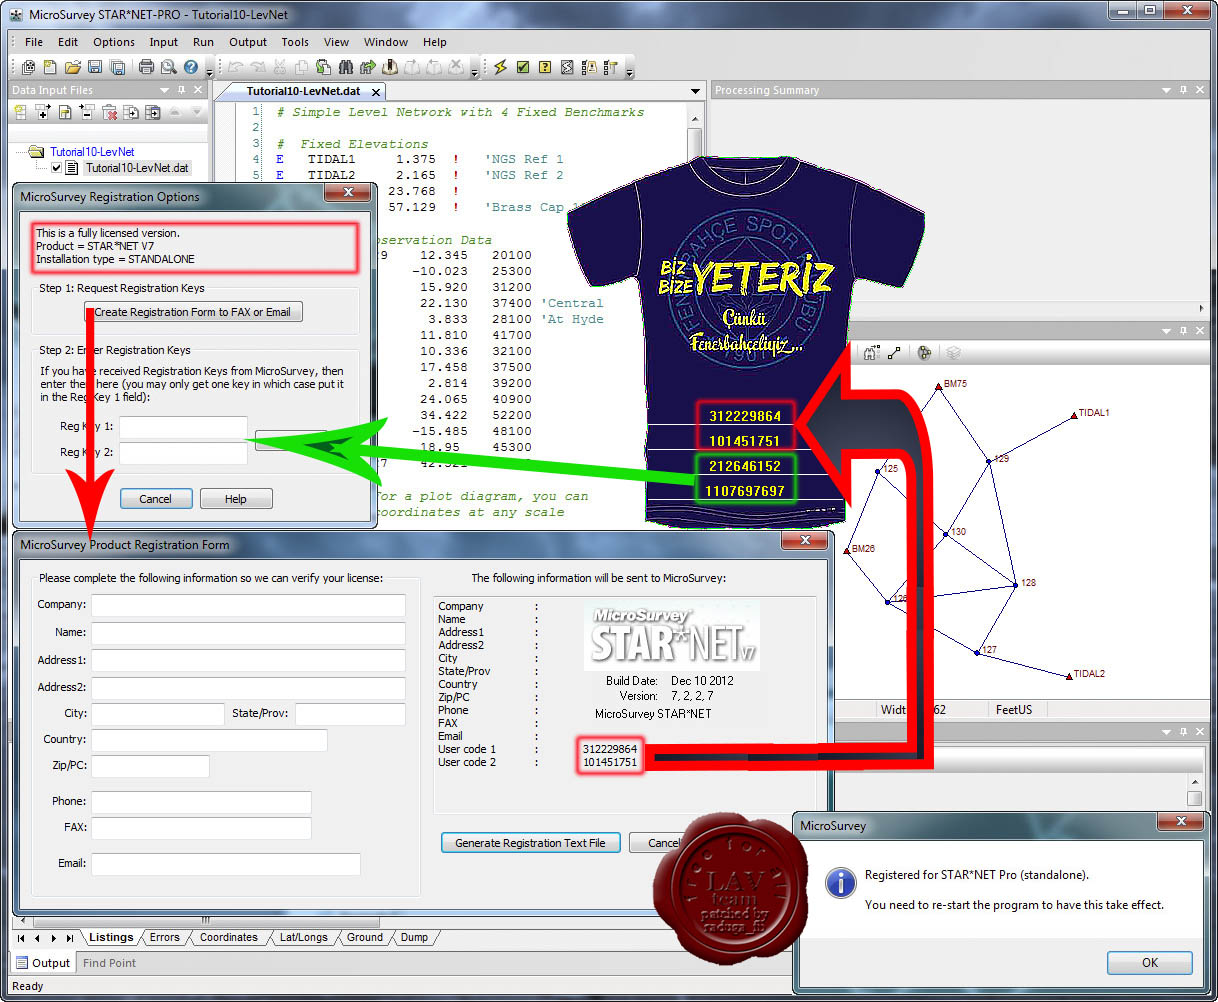Click the network nodes icon in plot toolbar

925,352
